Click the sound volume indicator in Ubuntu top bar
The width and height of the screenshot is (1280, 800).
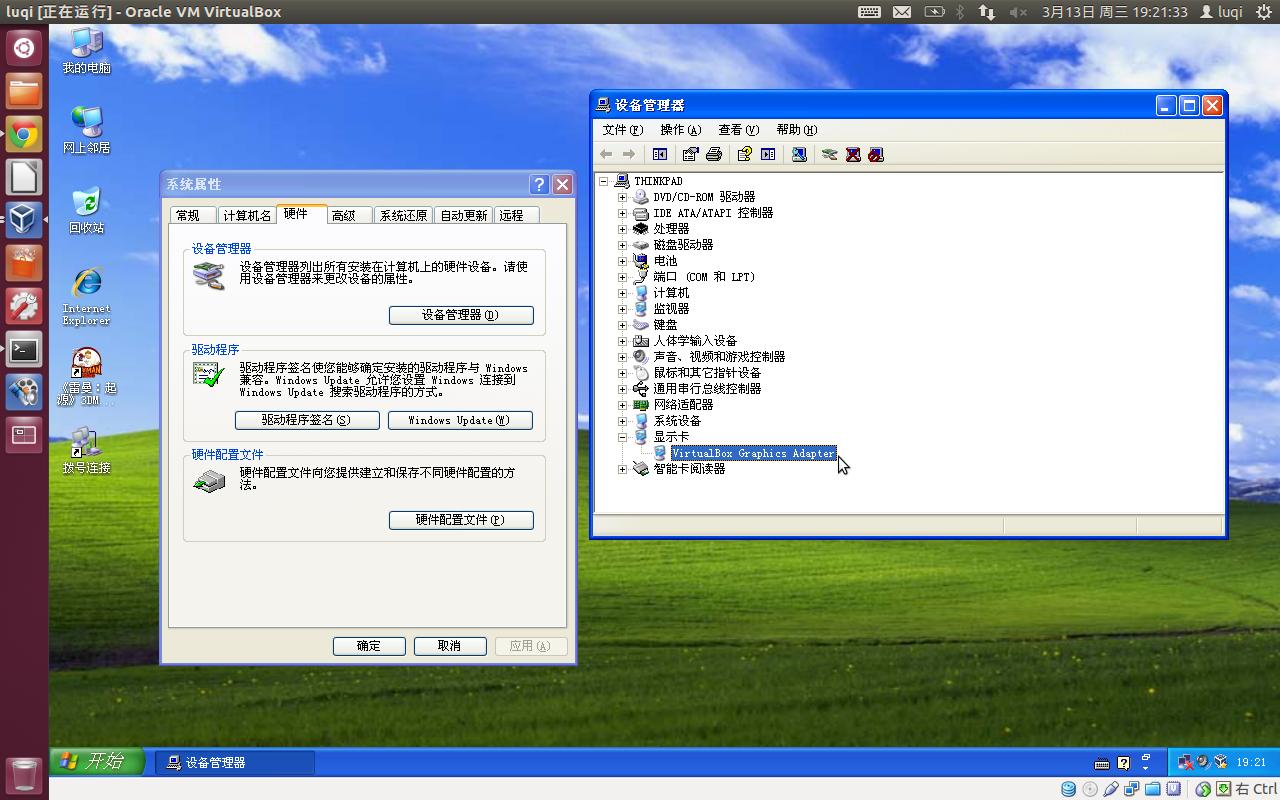[1018, 12]
